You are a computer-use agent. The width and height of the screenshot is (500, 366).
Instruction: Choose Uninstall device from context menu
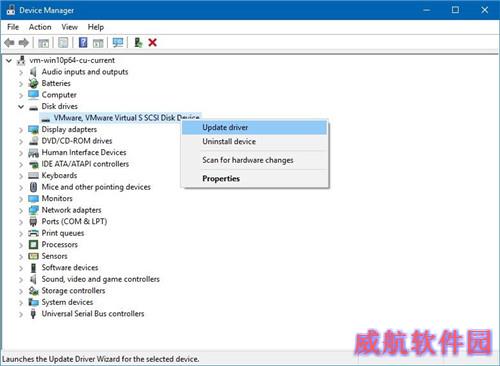coord(255,141)
